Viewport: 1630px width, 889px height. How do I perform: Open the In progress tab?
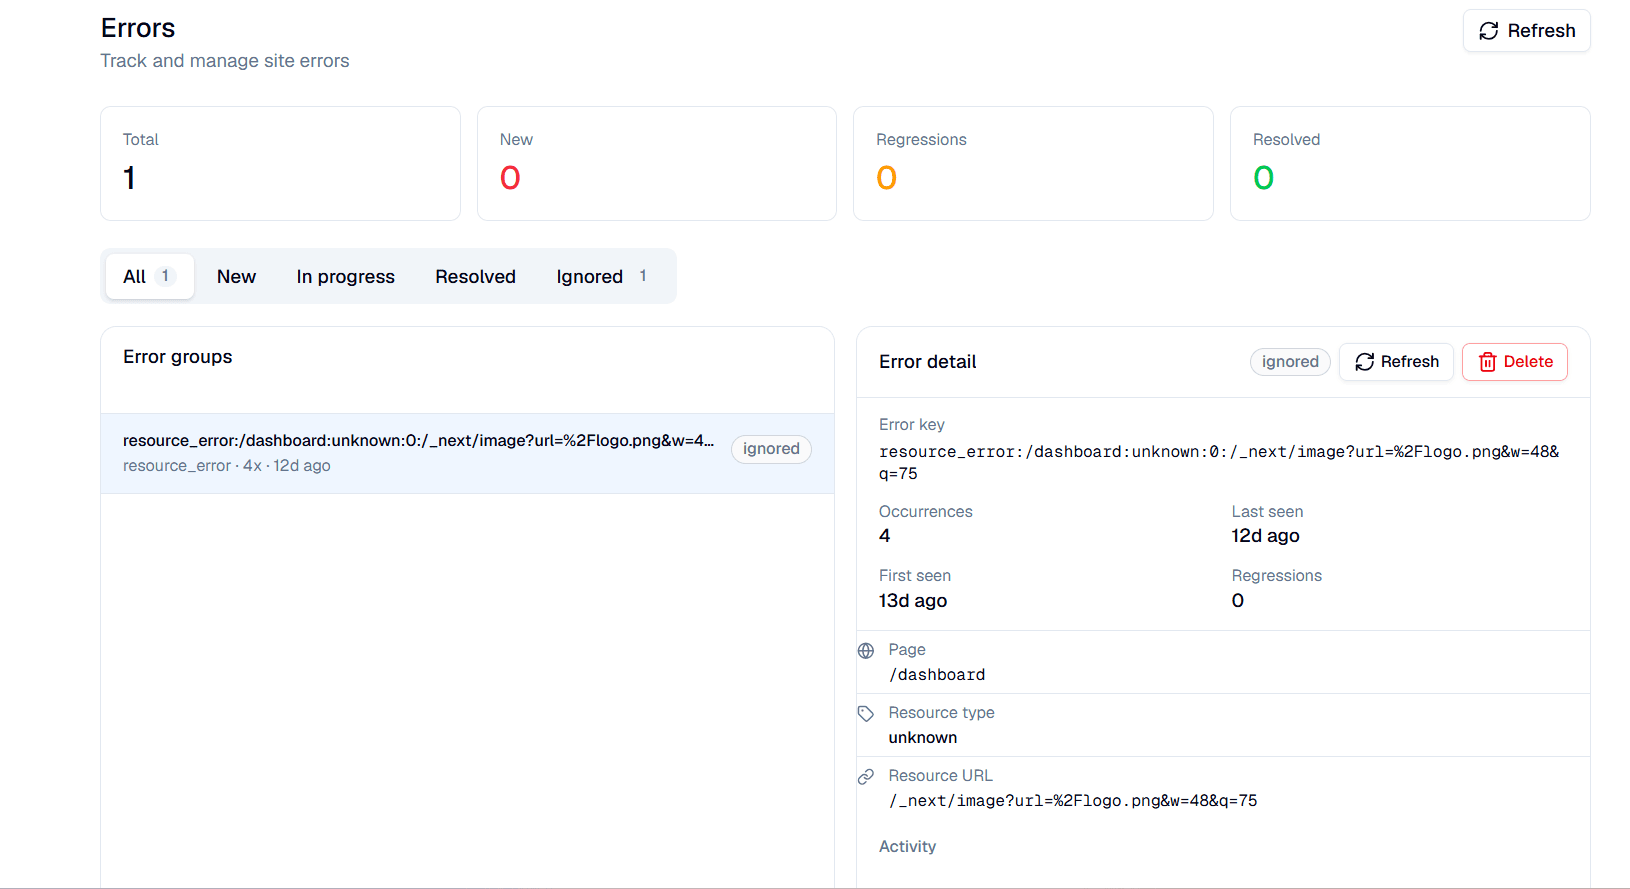click(346, 276)
